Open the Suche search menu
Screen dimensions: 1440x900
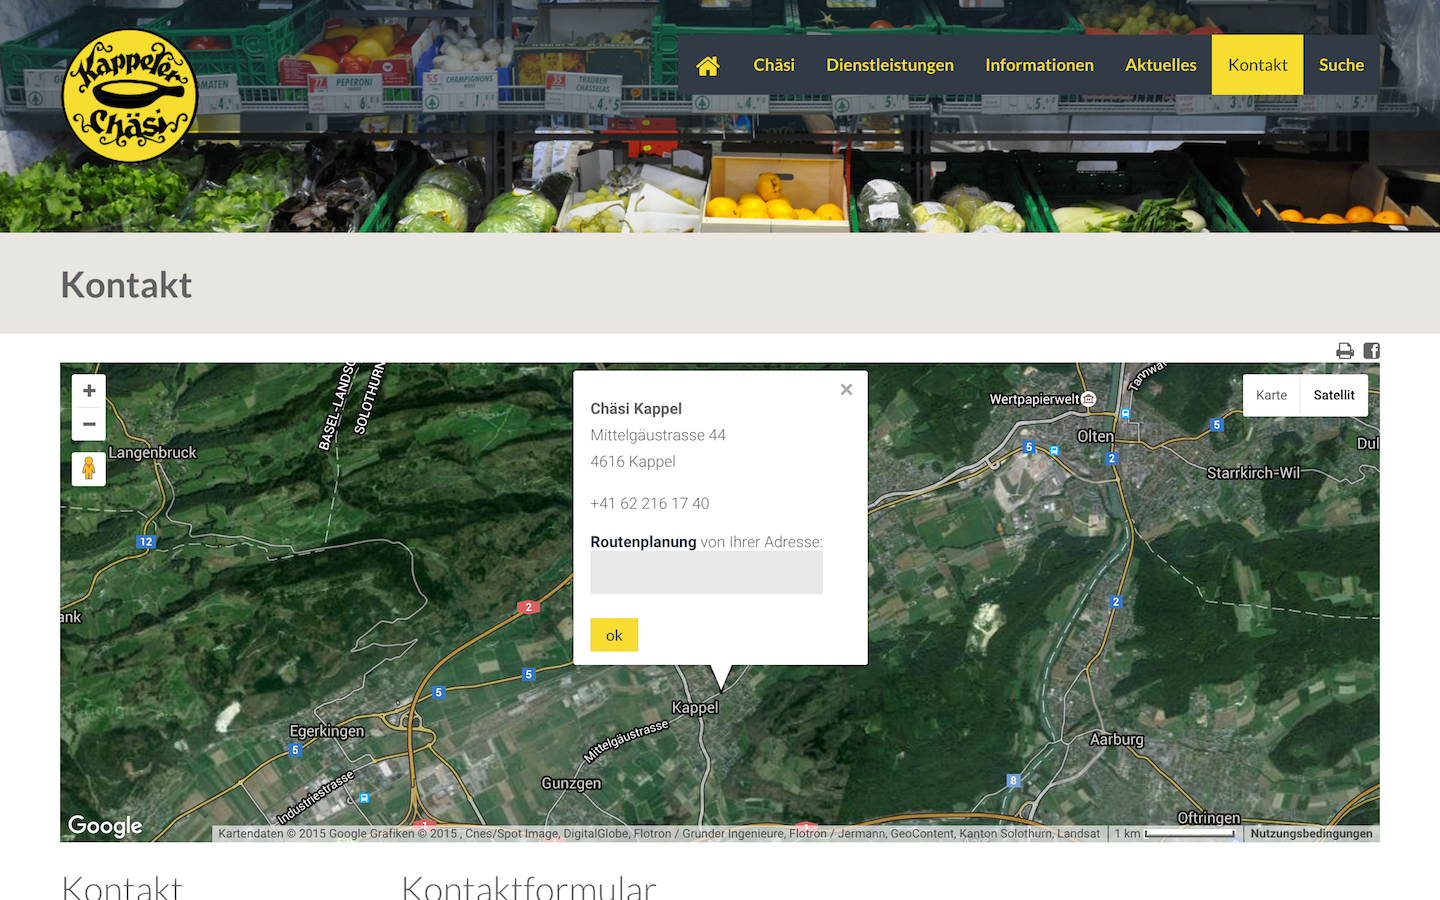[x=1341, y=65]
